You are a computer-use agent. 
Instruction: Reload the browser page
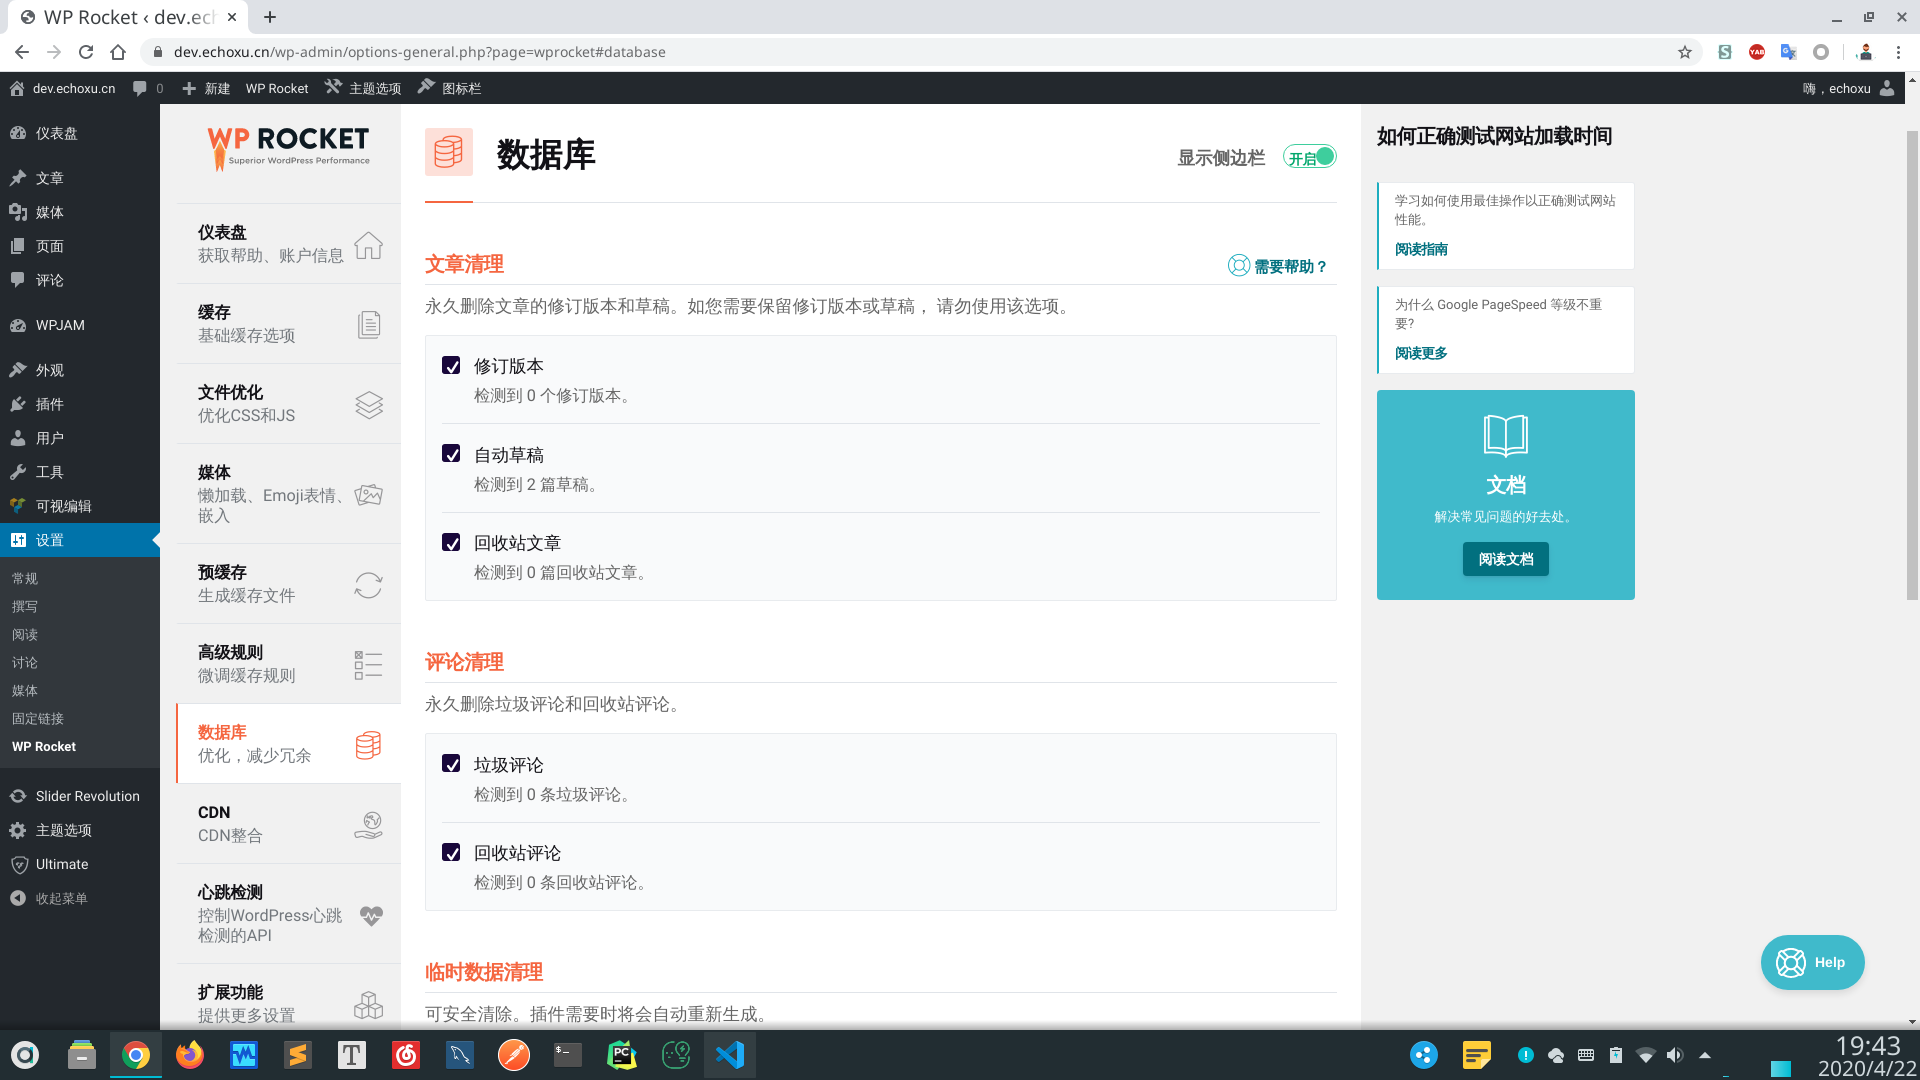click(x=86, y=52)
